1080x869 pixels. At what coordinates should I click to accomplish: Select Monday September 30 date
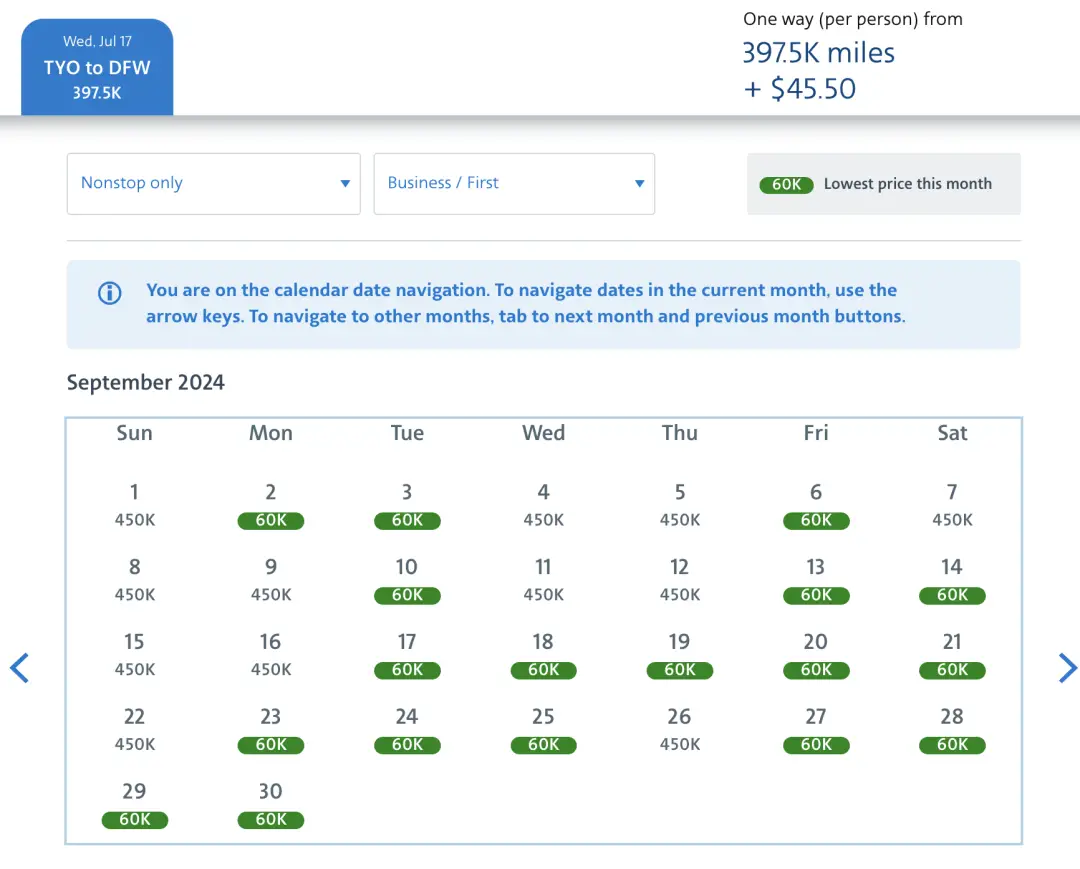pos(270,805)
